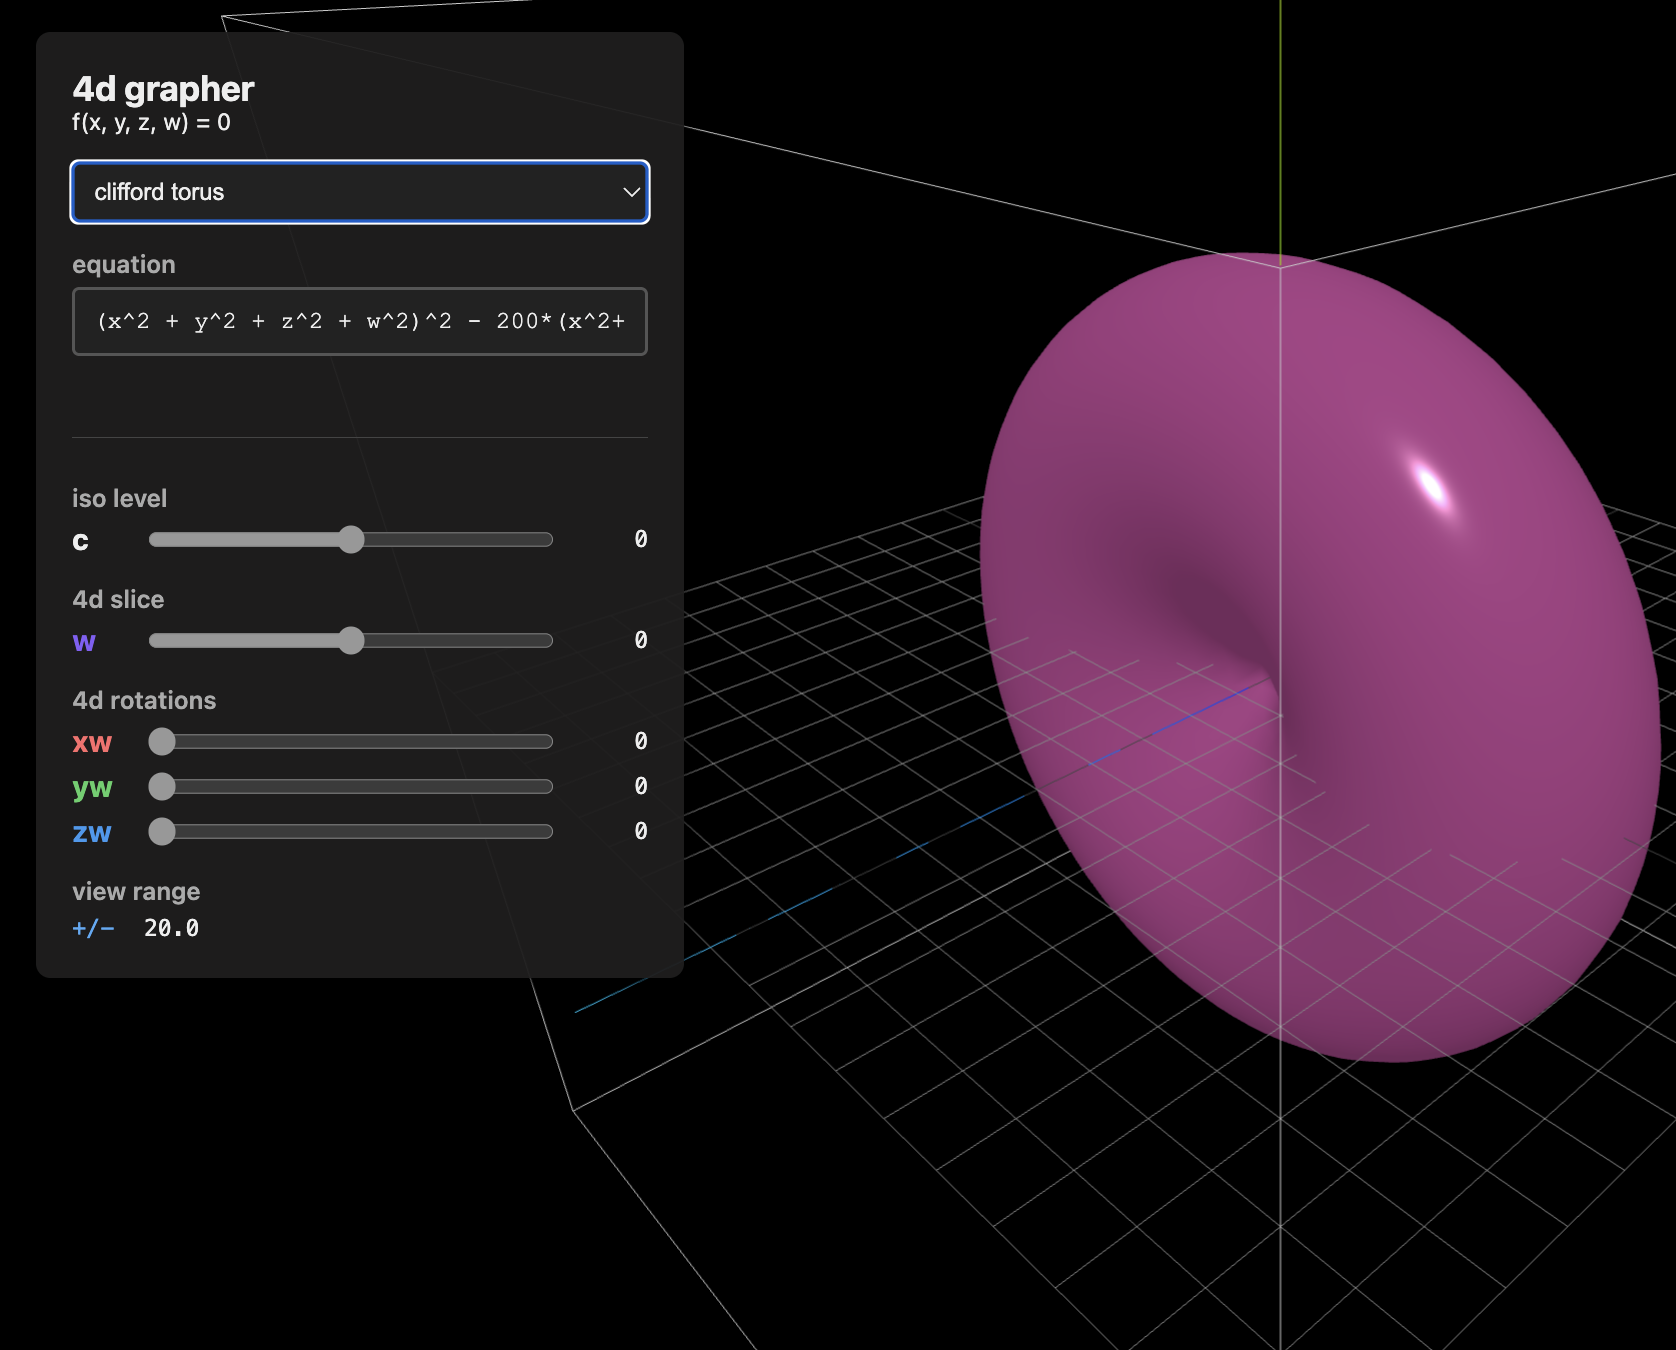Click the purple w slice label
The height and width of the screenshot is (1350, 1676).
(84, 642)
